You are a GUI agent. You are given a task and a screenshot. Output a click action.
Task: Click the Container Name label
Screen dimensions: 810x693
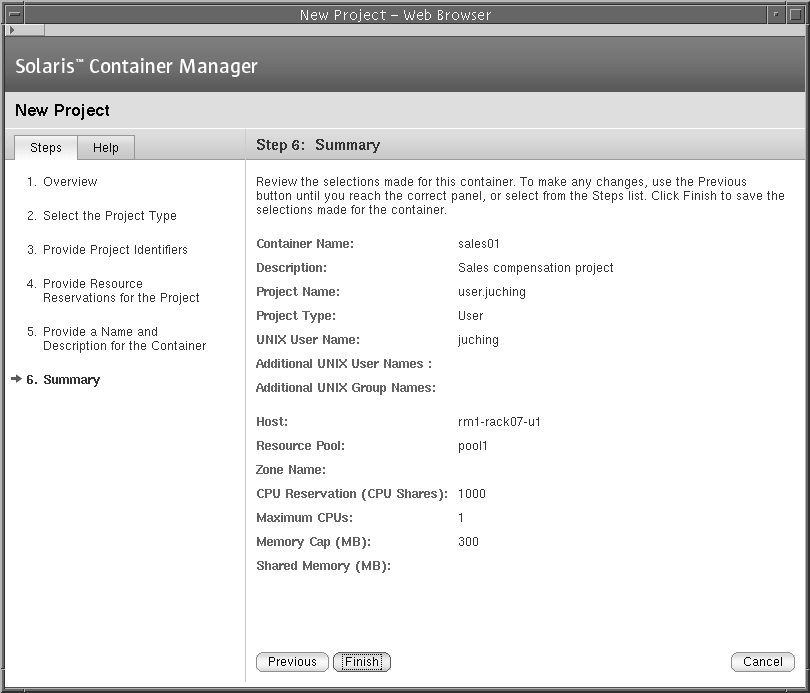pyautogui.click(x=305, y=244)
